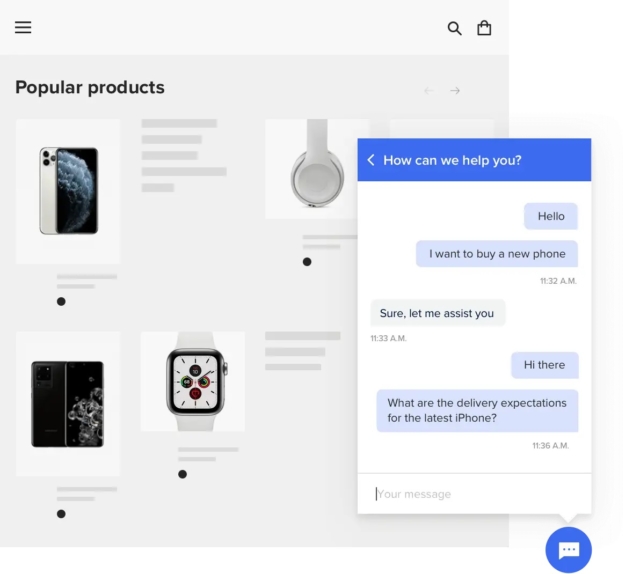The image size is (640, 574).
Task: Click color dot under black Samsung phone
Action: point(61,514)
